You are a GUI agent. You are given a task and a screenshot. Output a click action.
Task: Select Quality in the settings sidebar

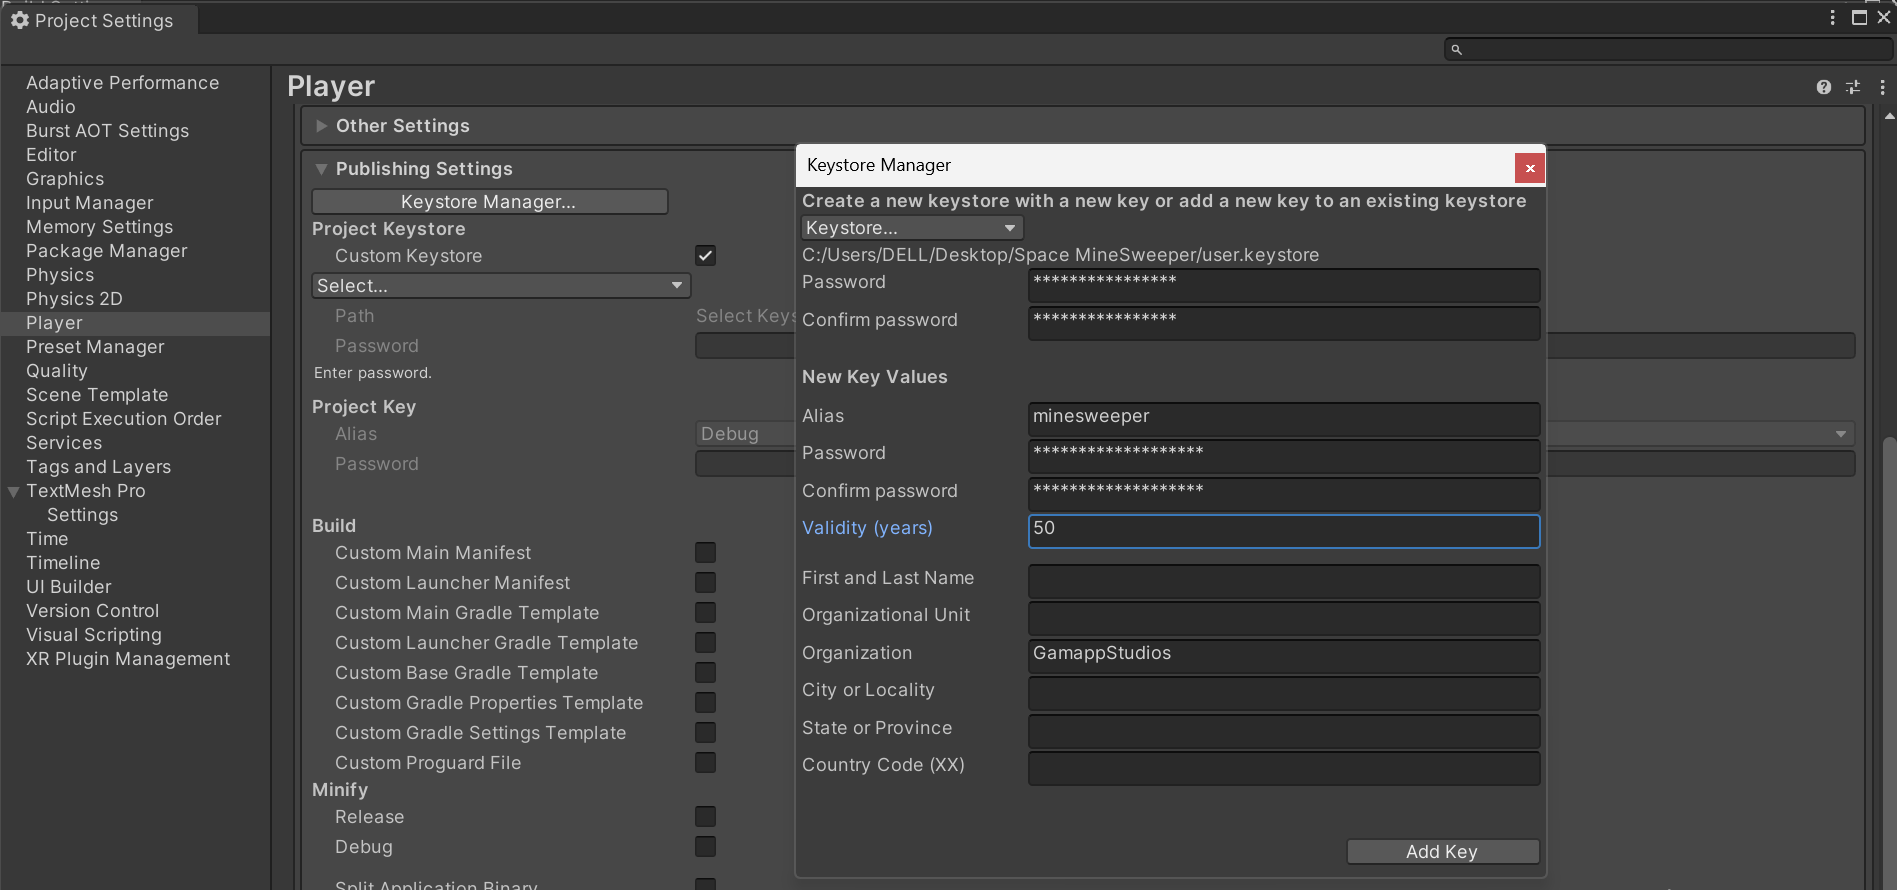[x=57, y=371]
